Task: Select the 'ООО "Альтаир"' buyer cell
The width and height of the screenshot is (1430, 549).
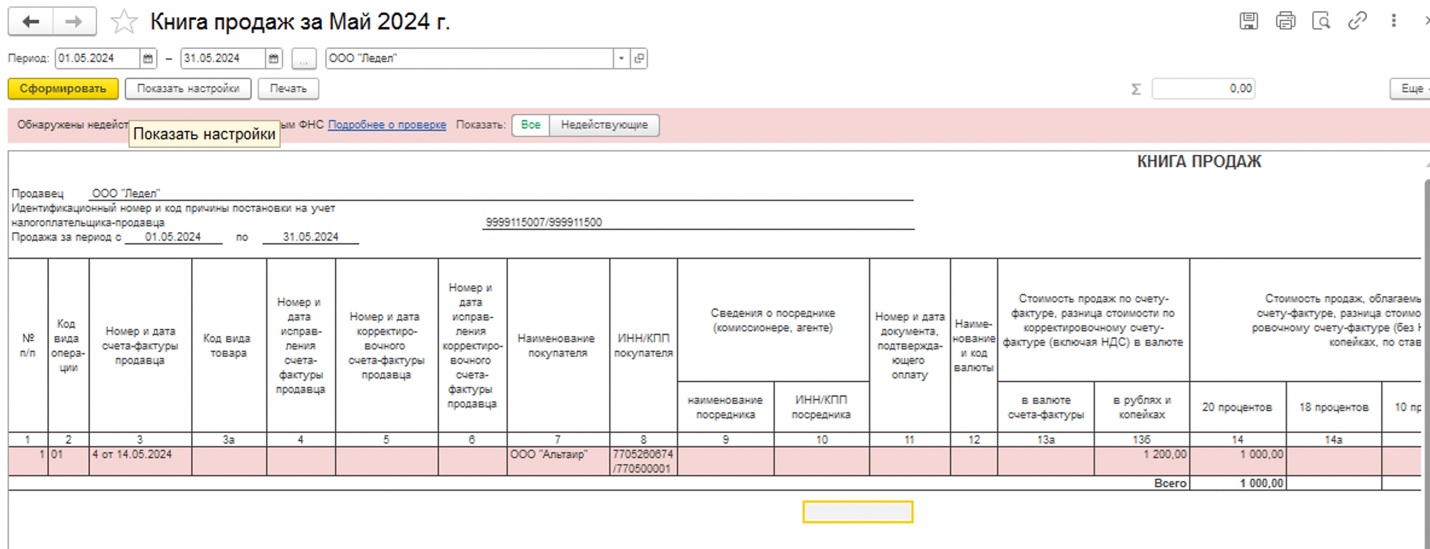Action: (x=558, y=455)
